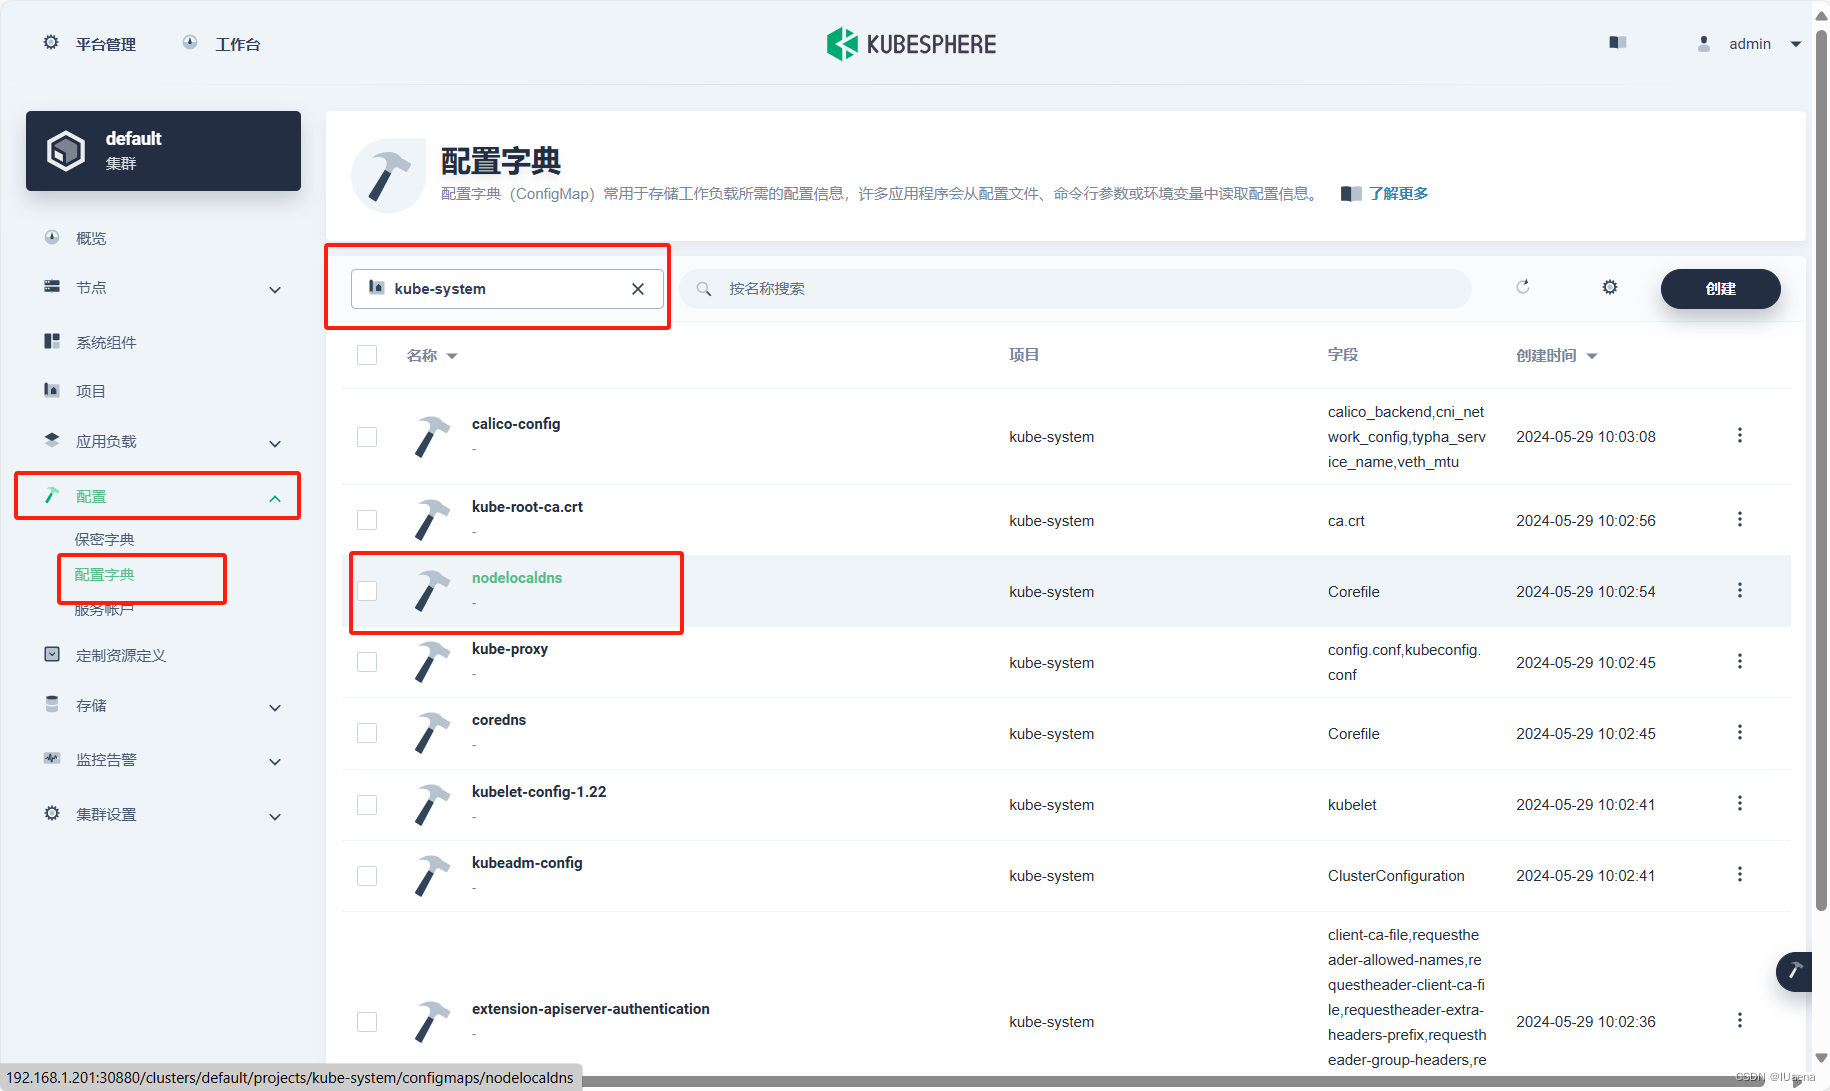1830x1091 pixels.
Task: Click the search magnifier icon
Action: pos(704,289)
